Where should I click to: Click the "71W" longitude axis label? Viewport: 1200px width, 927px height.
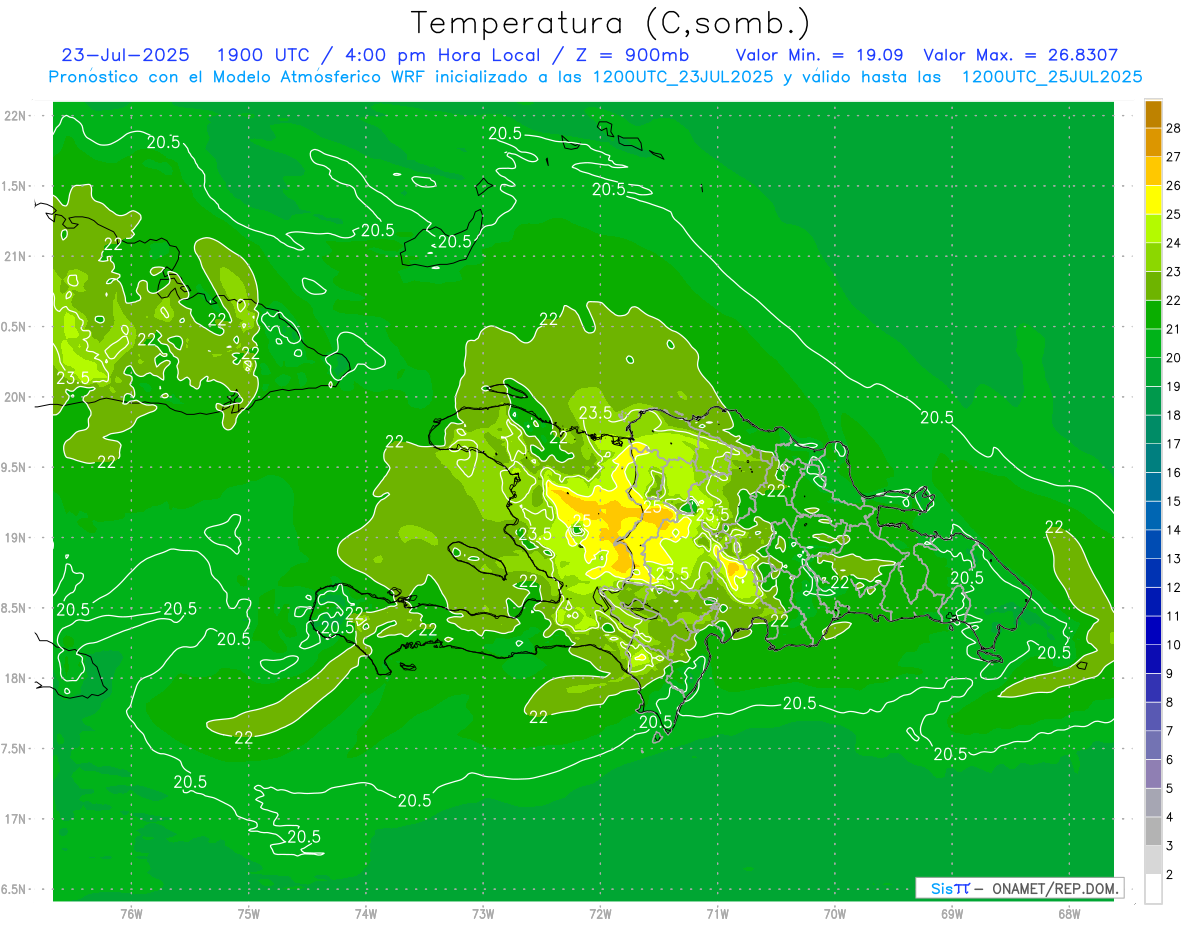[717, 914]
